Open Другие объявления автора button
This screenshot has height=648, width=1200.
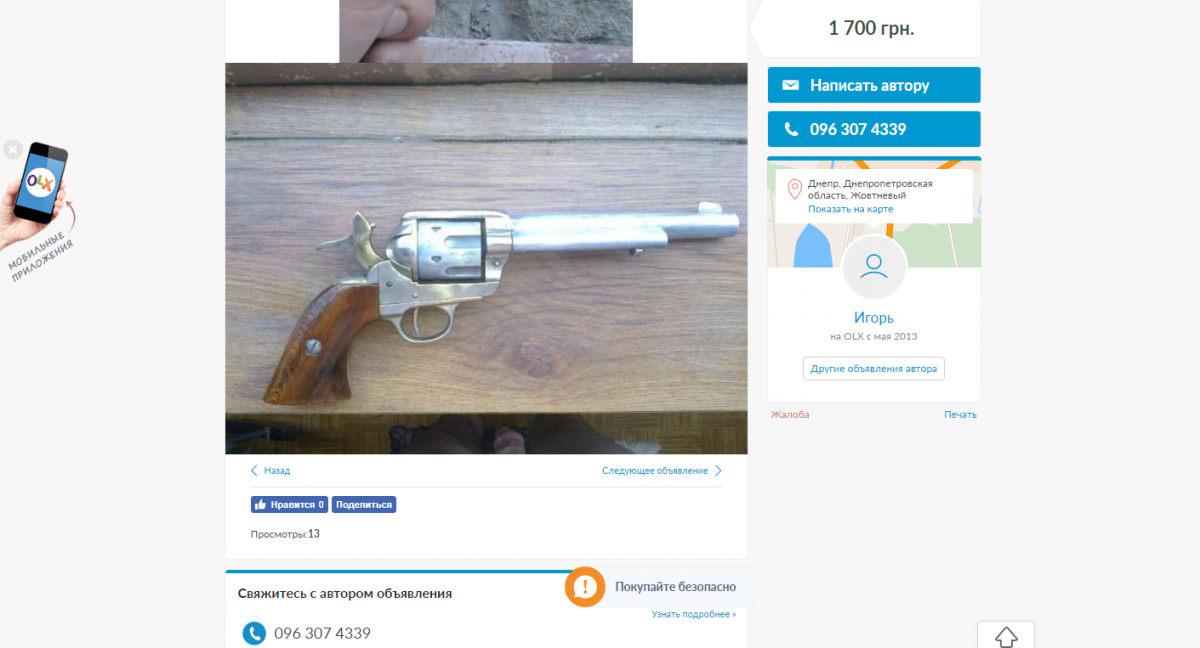click(x=874, y=368)
